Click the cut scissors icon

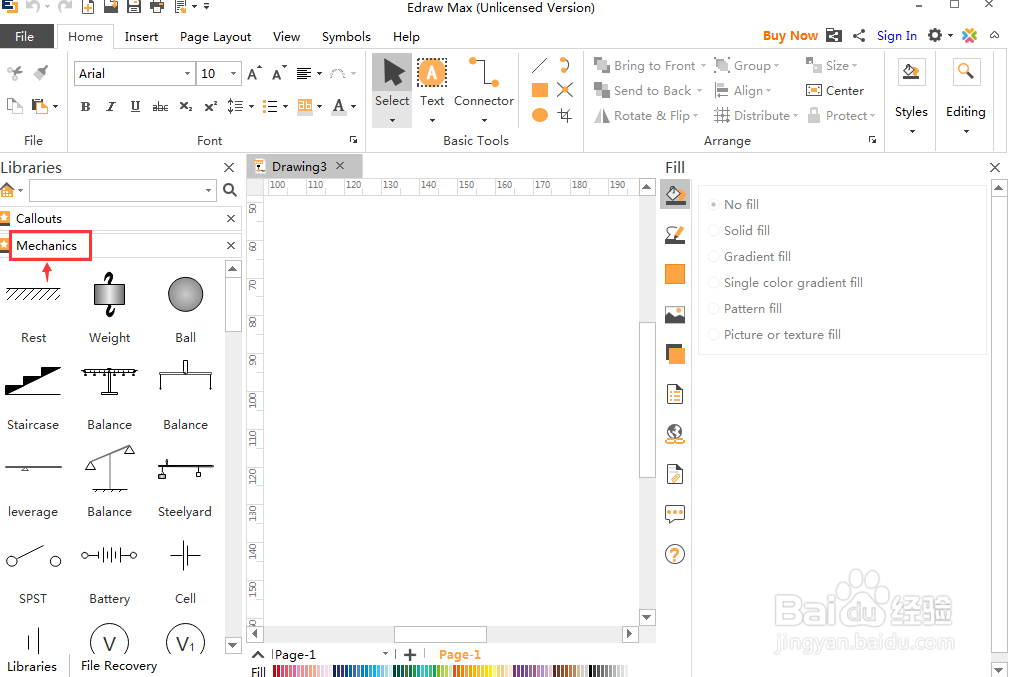15,72
